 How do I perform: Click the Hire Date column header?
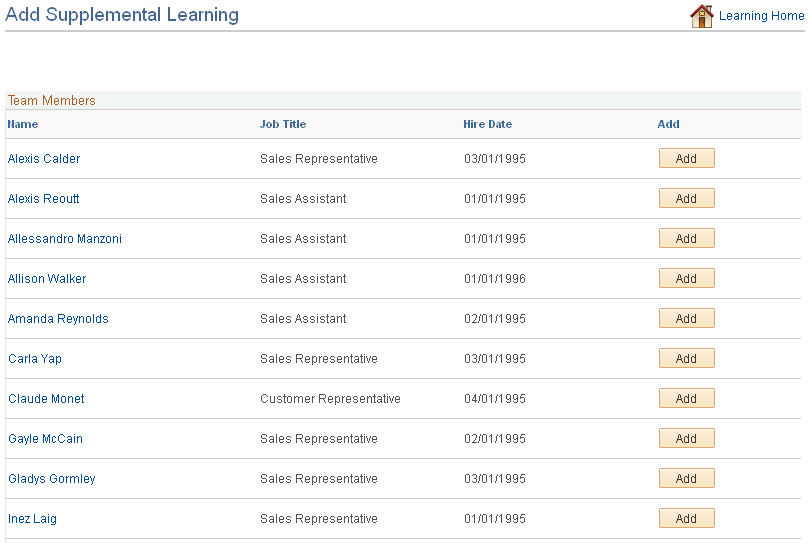pos(487,124)
